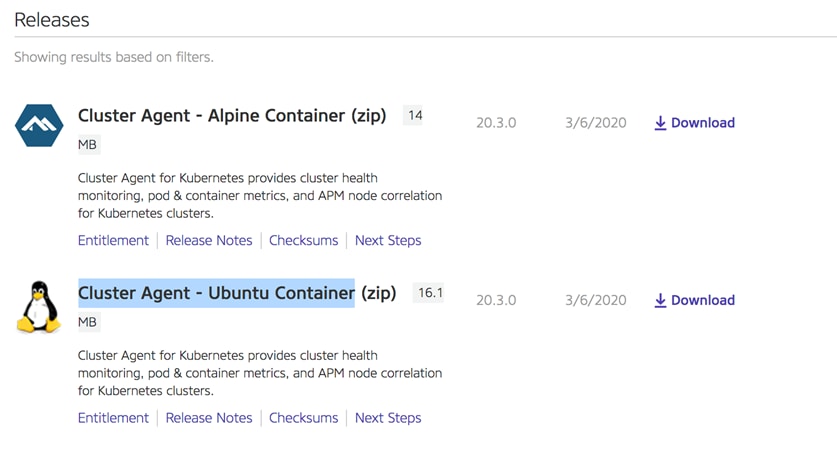Click download arrow icon for Ubuntu Container
Image resolution: width=837 pixels, height=452 pixels.
660,300
